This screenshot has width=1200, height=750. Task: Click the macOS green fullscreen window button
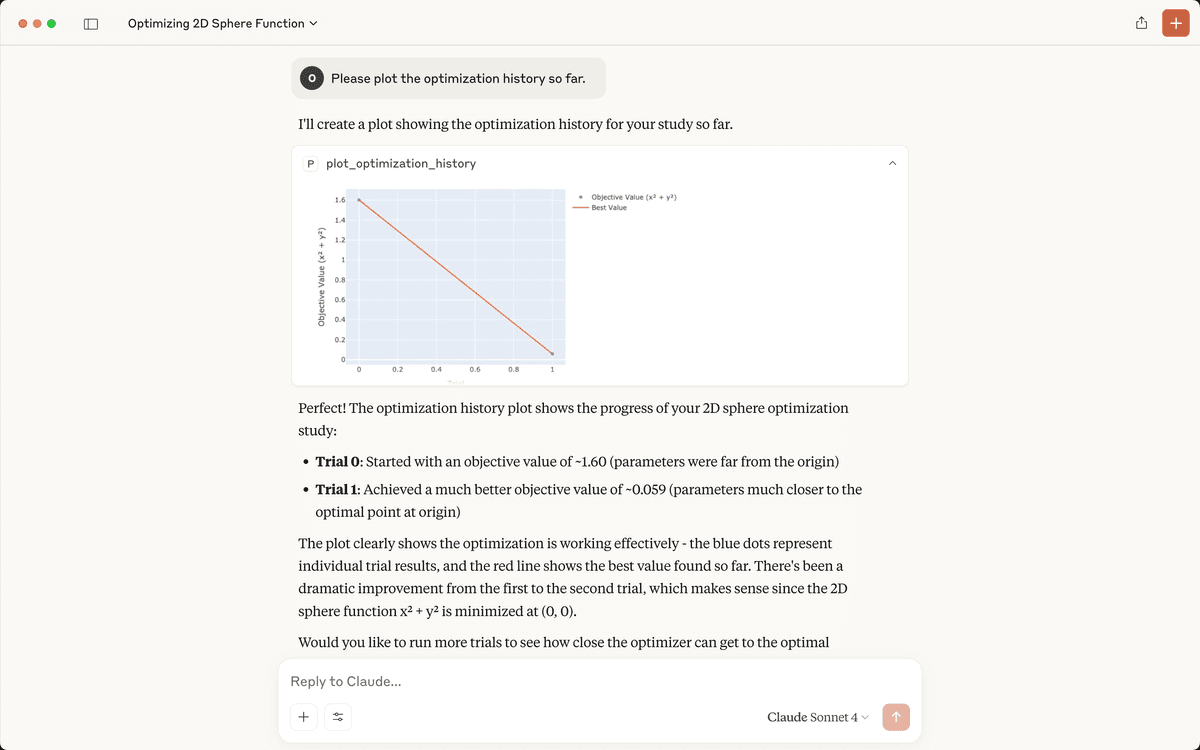pos(51,23)
